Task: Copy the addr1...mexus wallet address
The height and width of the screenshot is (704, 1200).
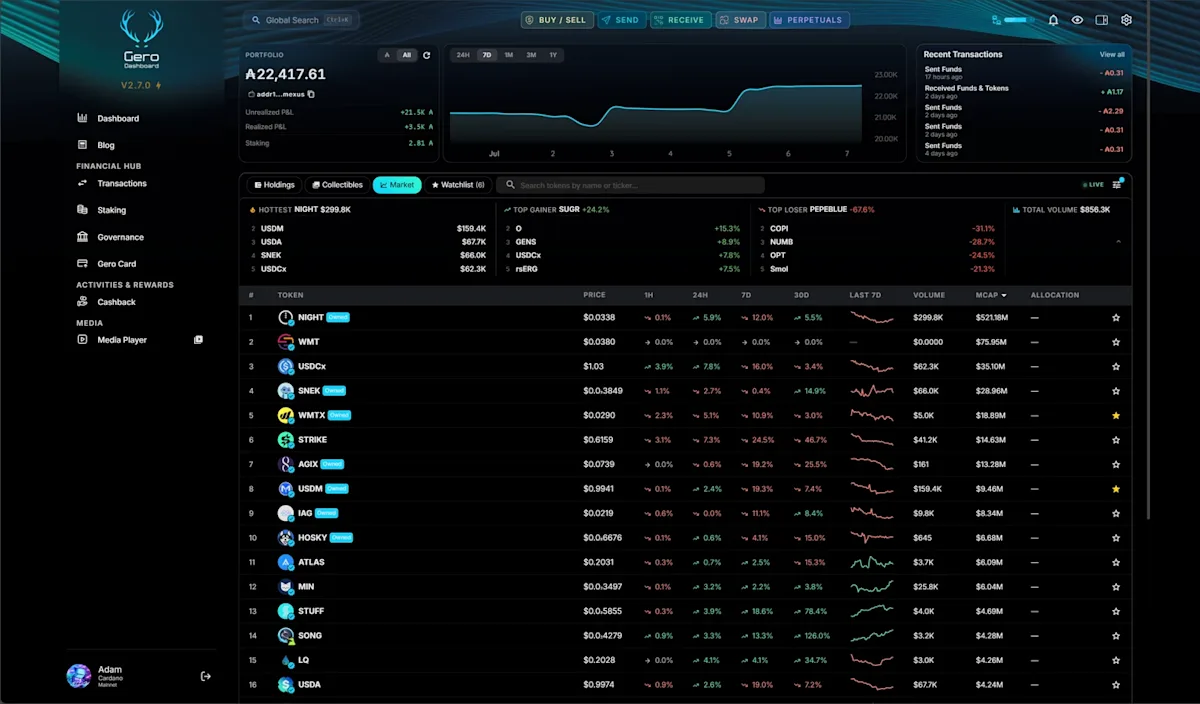Action: pyautogui.click(x=311, y=94)
